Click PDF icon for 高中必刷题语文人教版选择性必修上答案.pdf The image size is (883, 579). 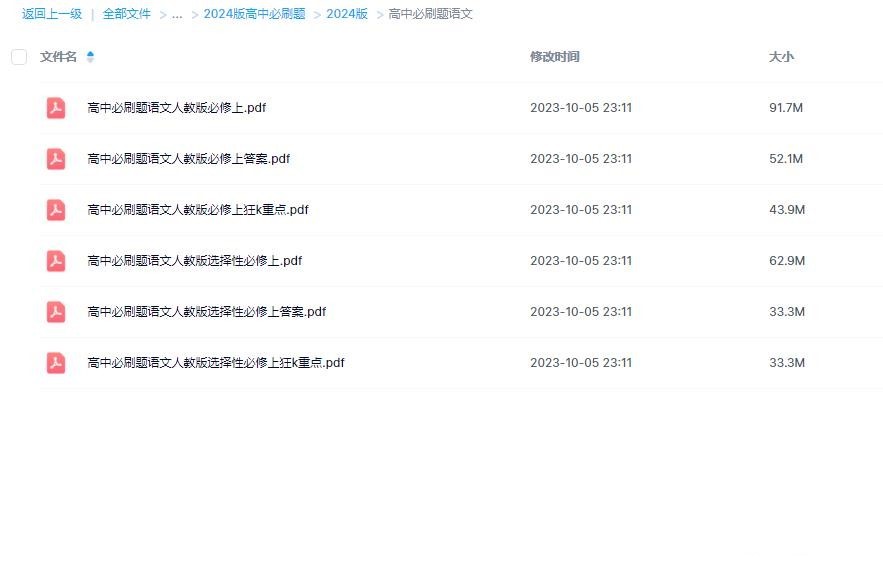pyautogui.click(x=56, y=311)
